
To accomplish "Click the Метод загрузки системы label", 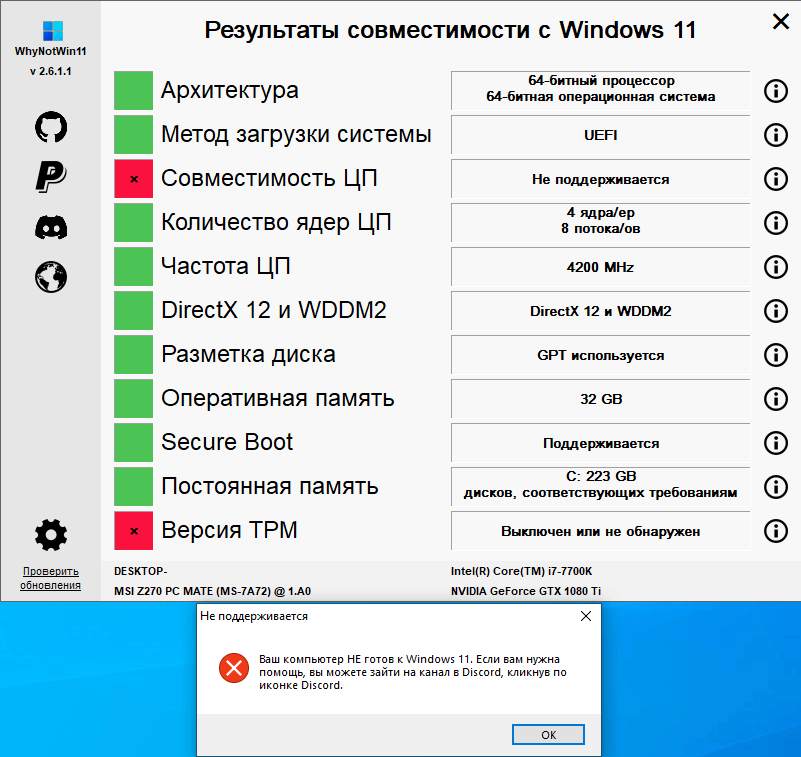I will tap(296, 134).
